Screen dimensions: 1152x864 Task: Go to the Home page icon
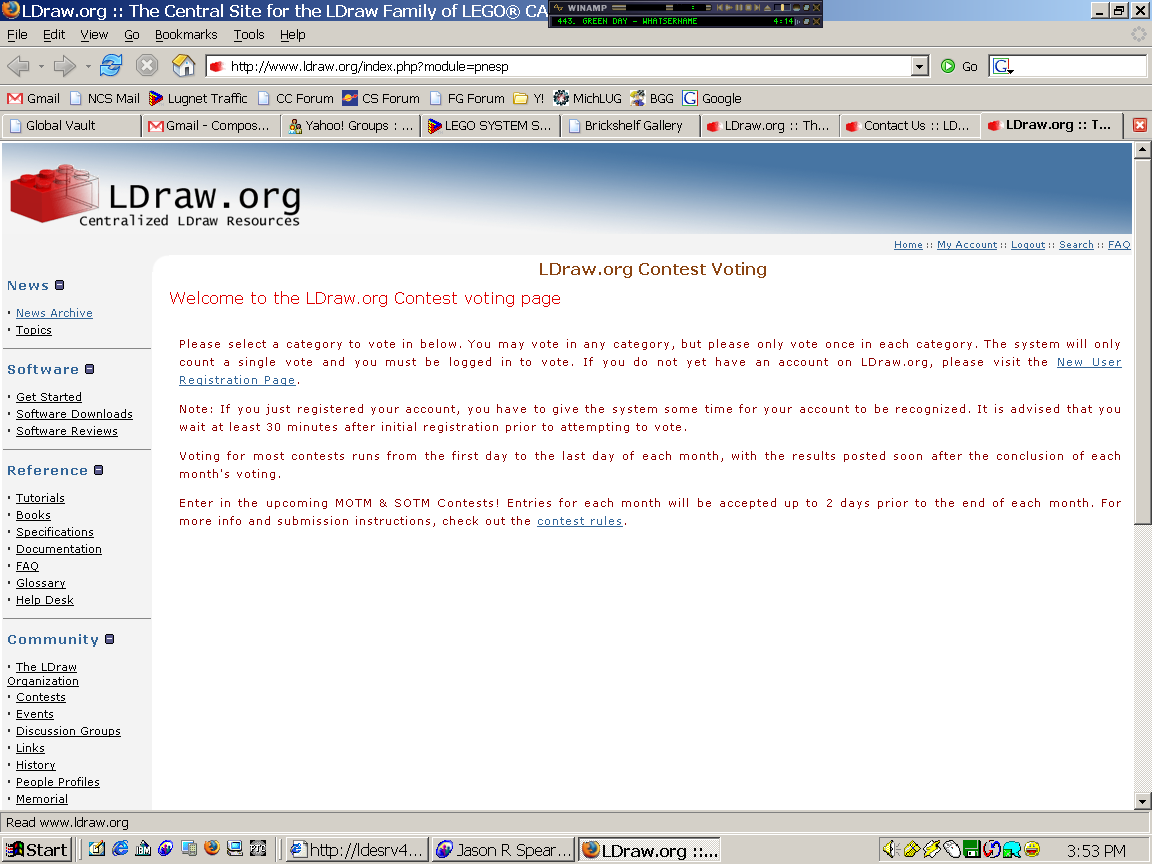pyautogui.click(x=184, y=65)
